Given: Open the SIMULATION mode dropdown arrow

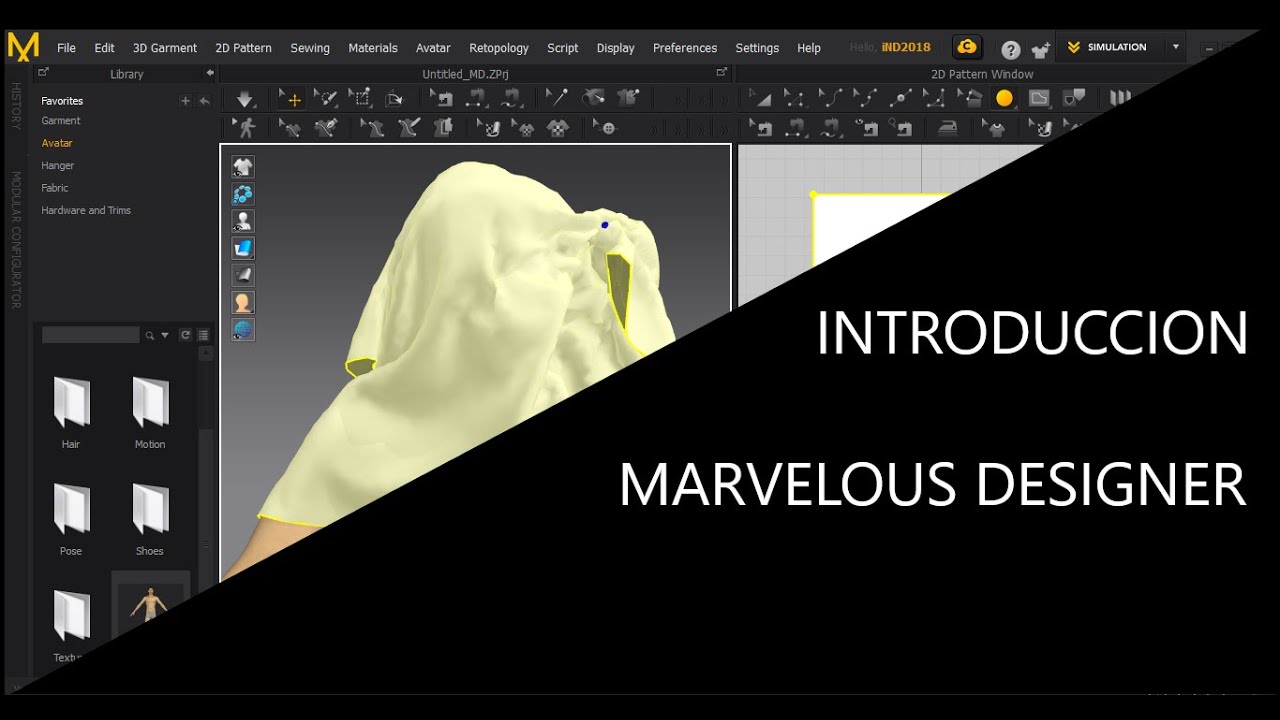Looking at the screenshot, I should click(x=1176, y=47).
